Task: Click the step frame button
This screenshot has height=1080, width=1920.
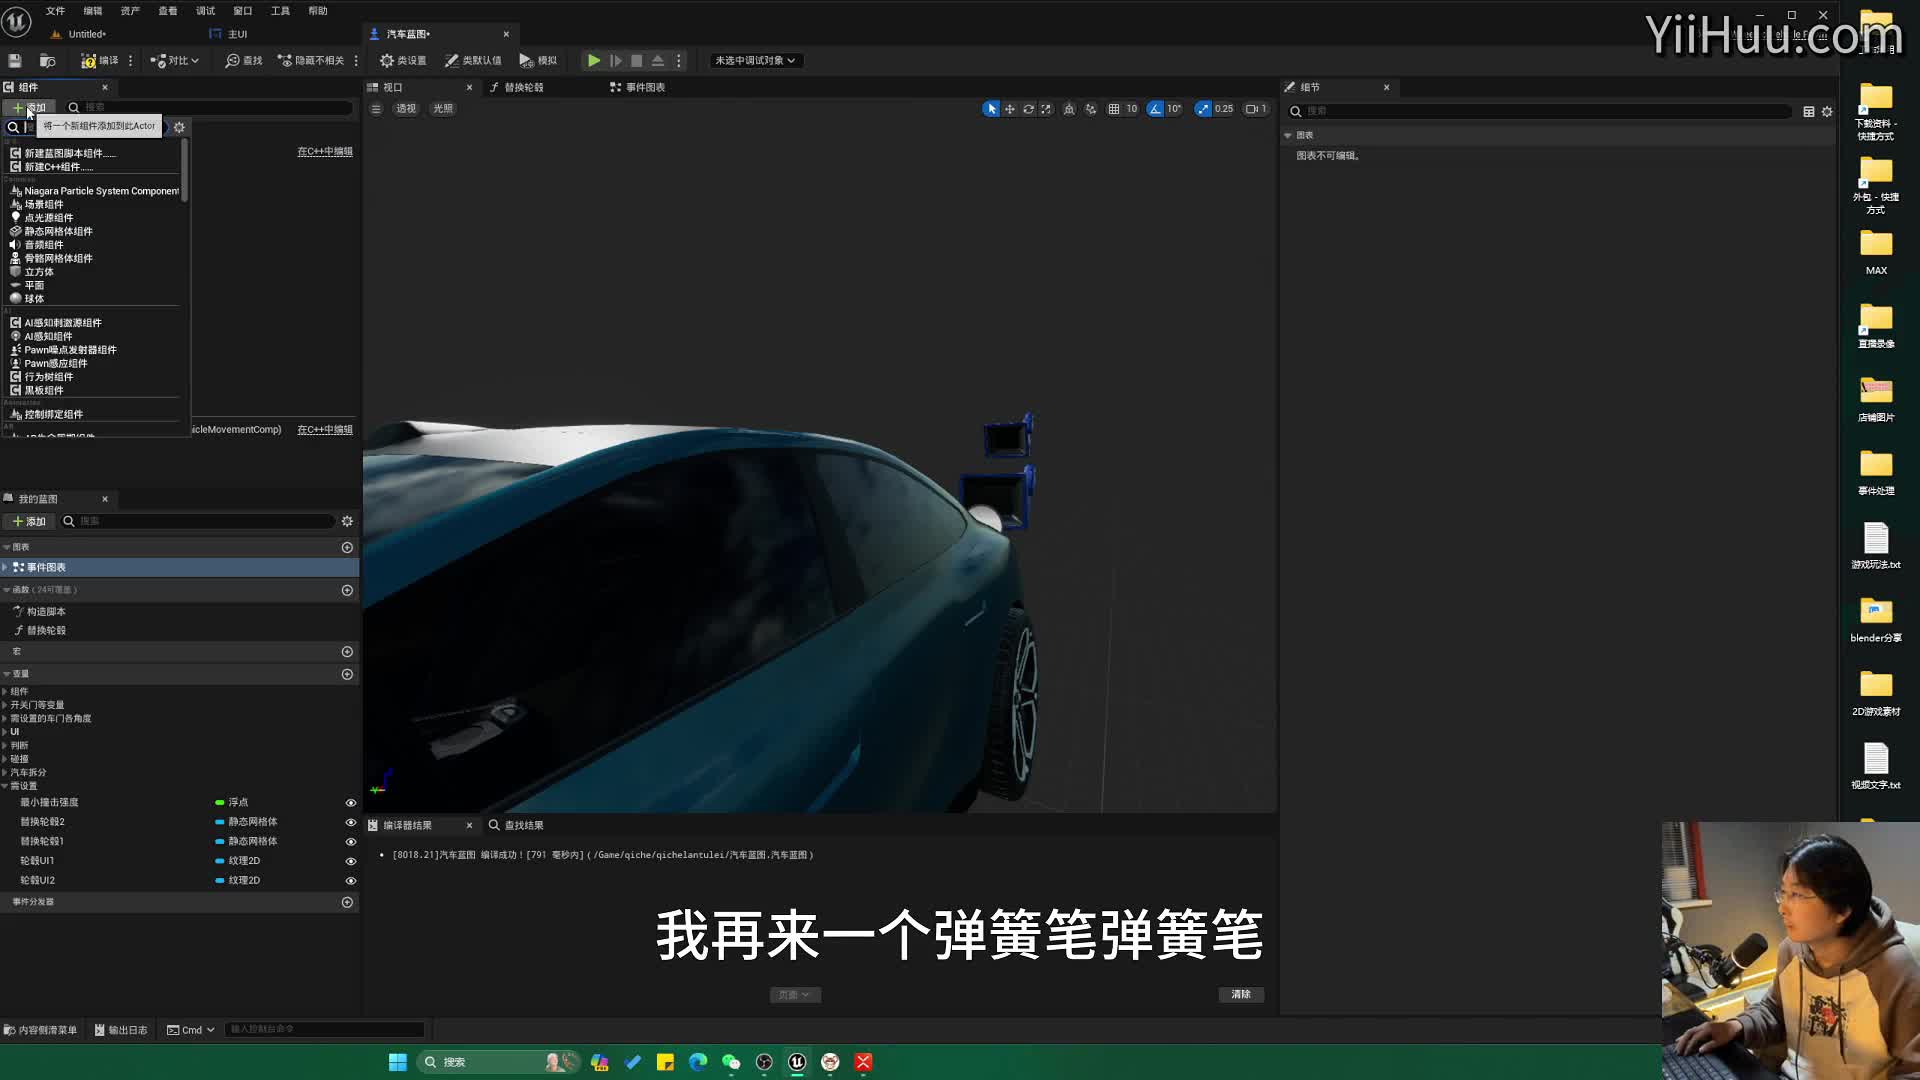Action: (x=616, y=61)
